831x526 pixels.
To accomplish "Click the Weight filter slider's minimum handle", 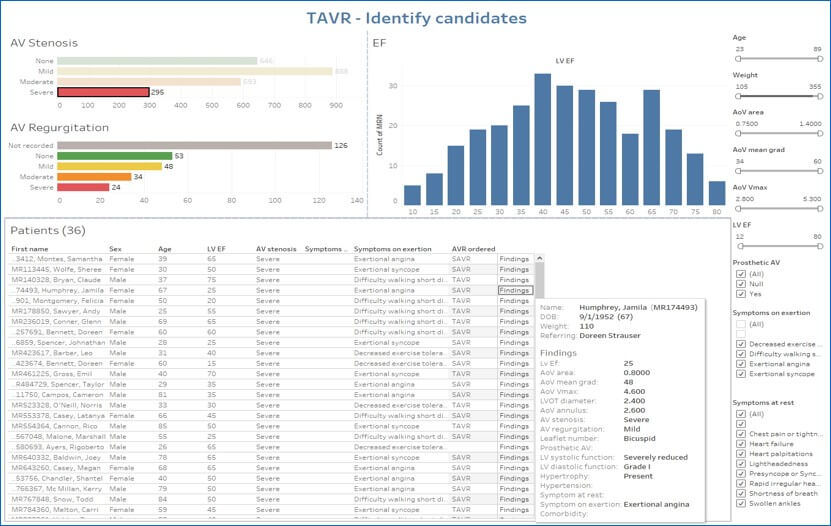I will coord(738,96).
